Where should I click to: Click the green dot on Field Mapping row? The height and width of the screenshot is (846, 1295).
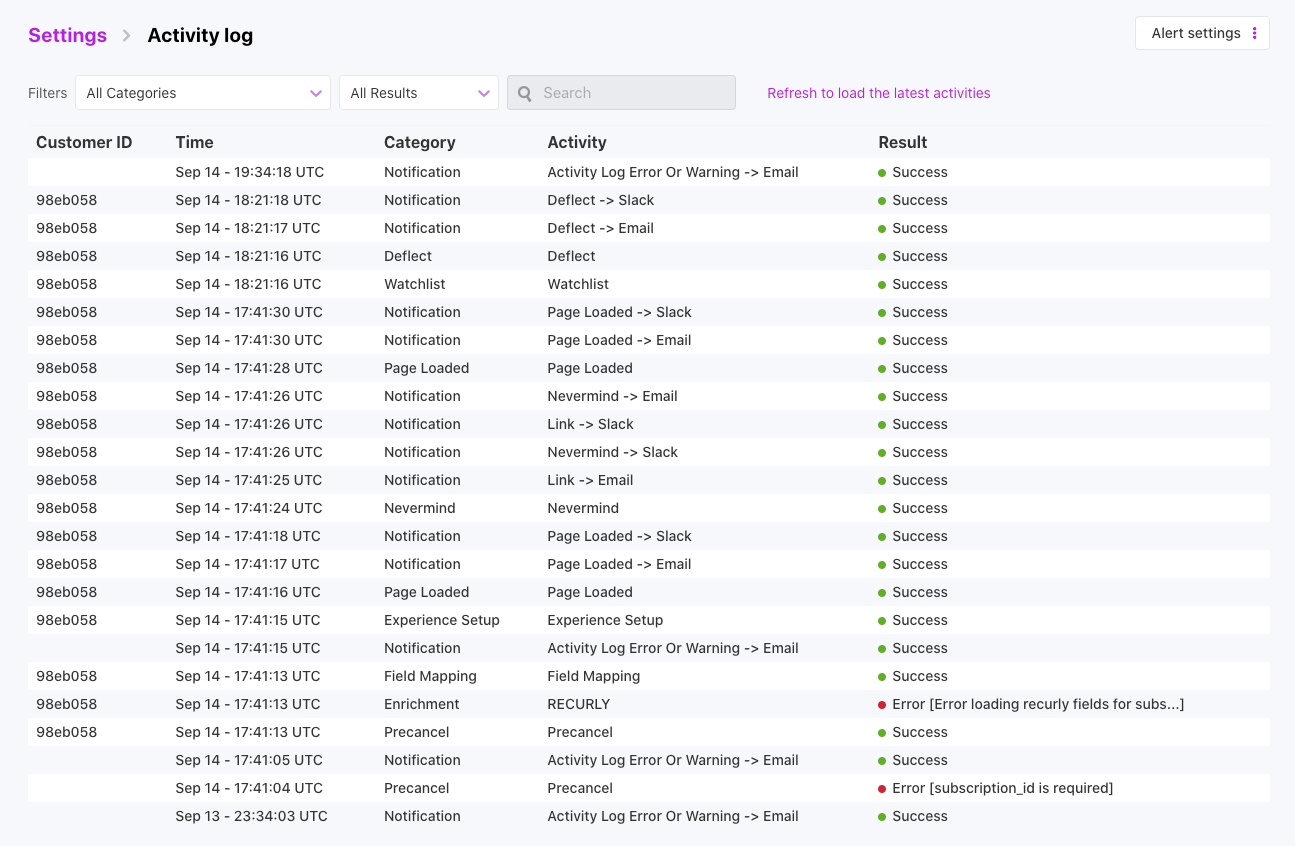click(884, 676)
